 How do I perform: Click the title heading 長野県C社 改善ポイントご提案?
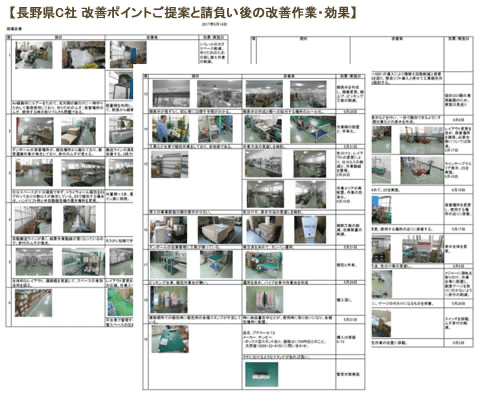pos(183,13)
